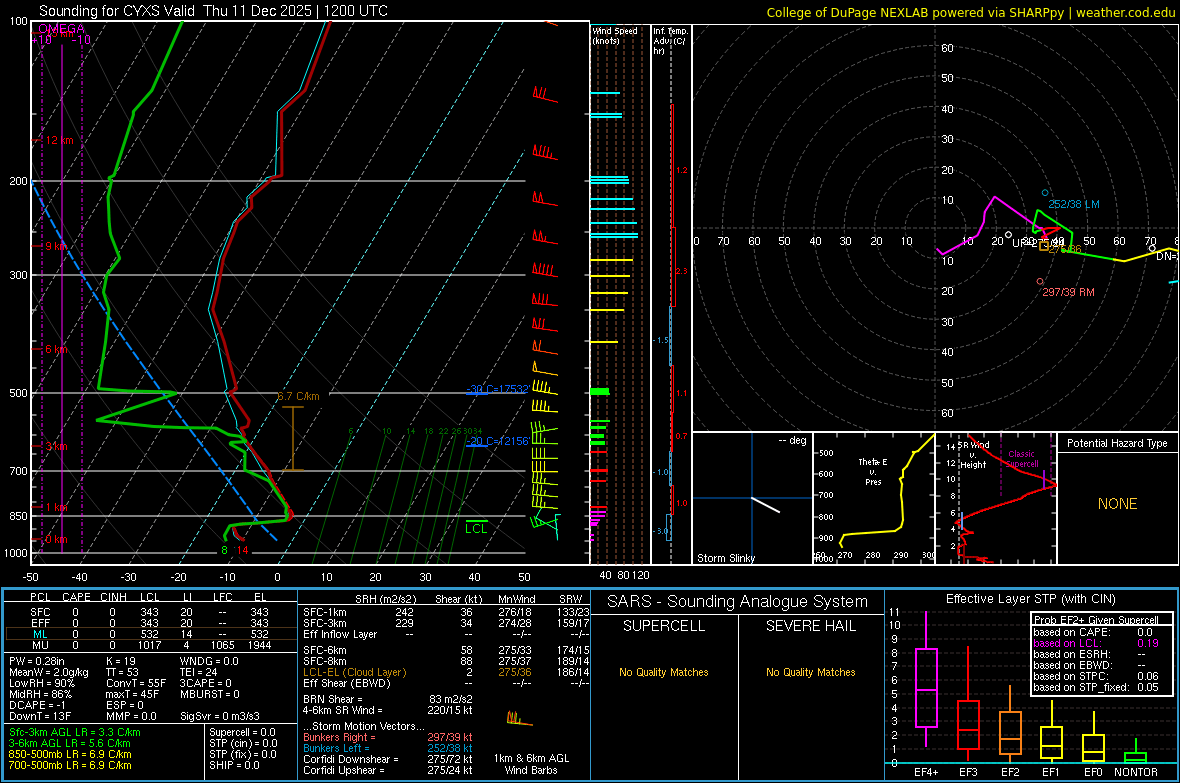The width and height of the screenshot is (1180, 783).
Task: Click the Theta-E v. Pres inset label
Action: pos(873,471)
